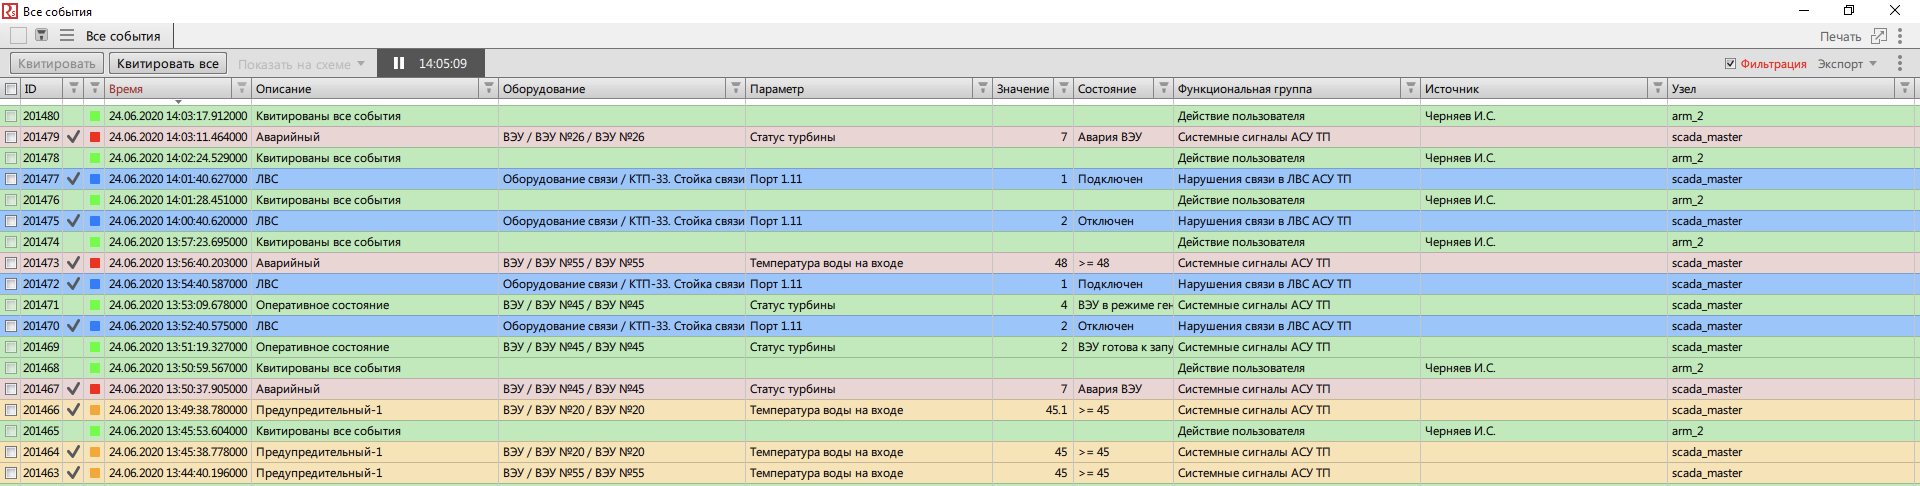Open the filter for the Оборудование column

(735, 88)
